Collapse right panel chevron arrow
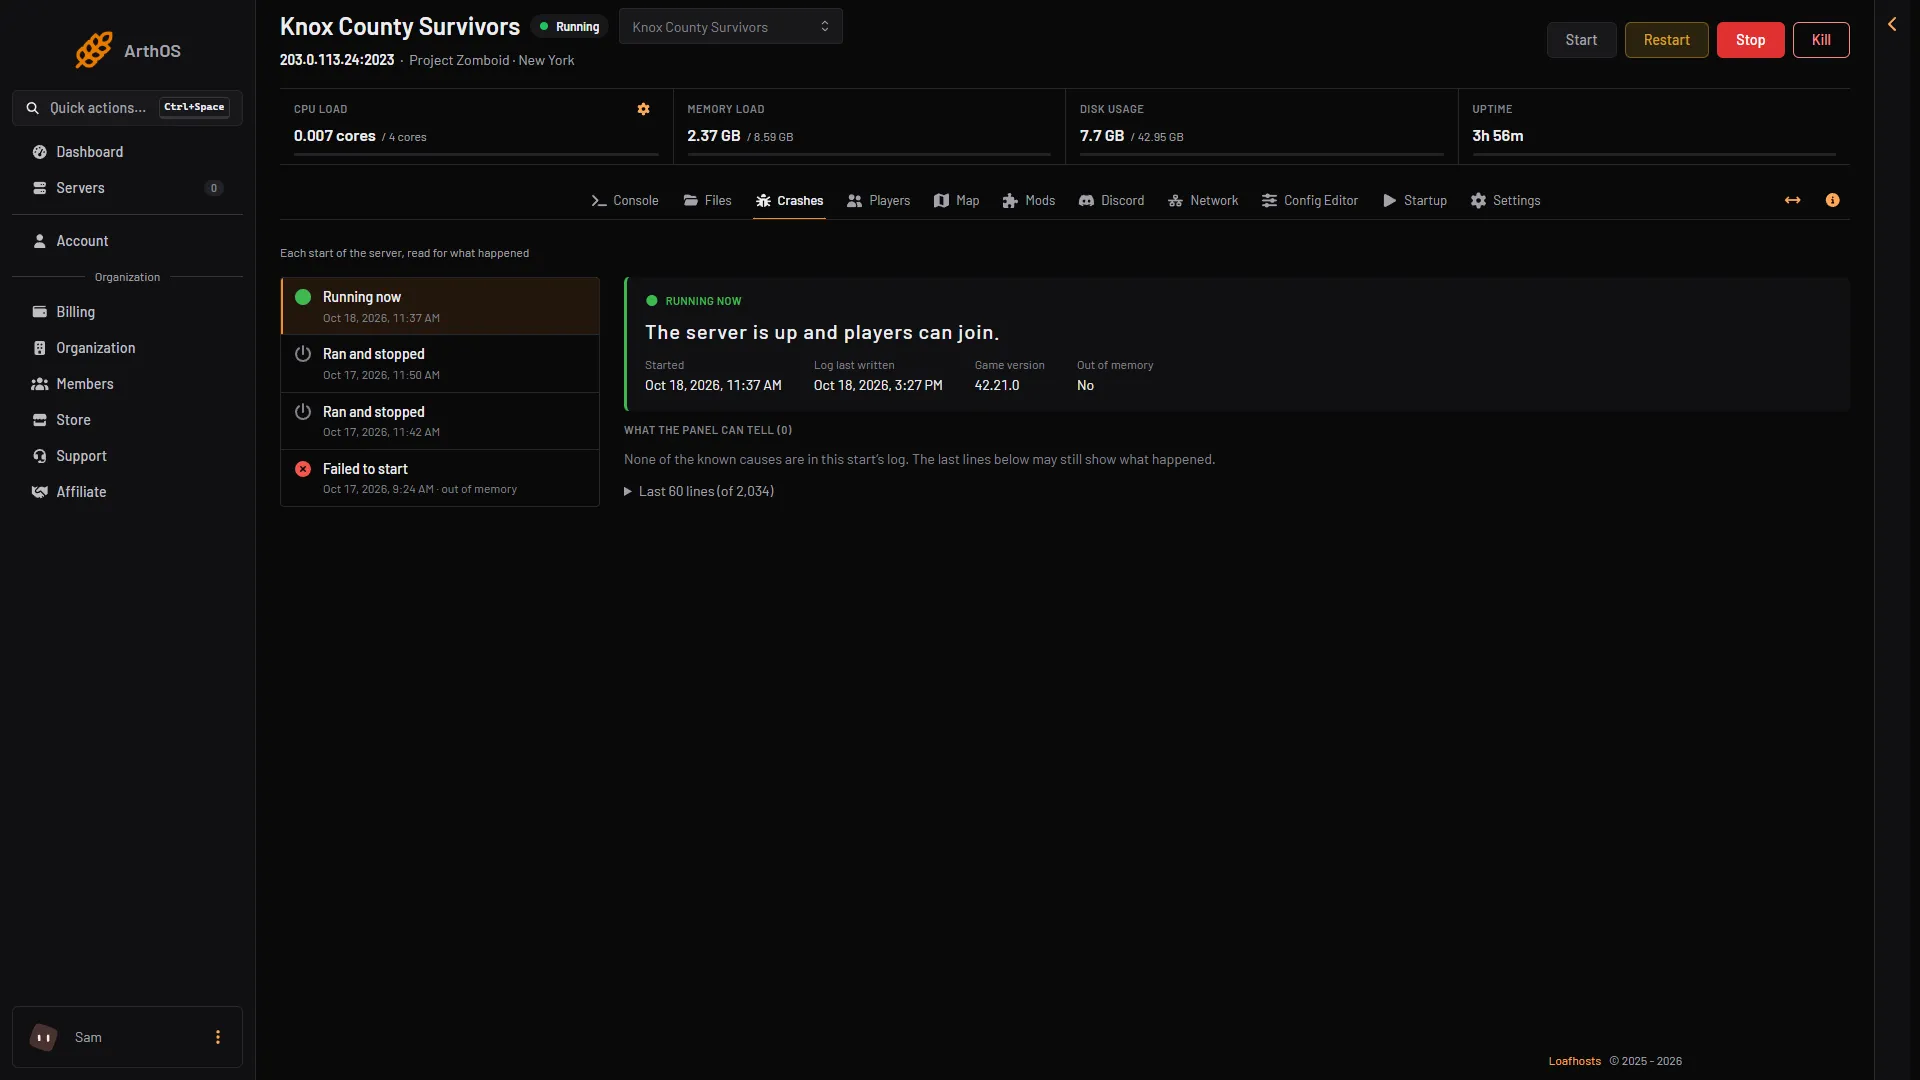 [x=1891, y=24]
